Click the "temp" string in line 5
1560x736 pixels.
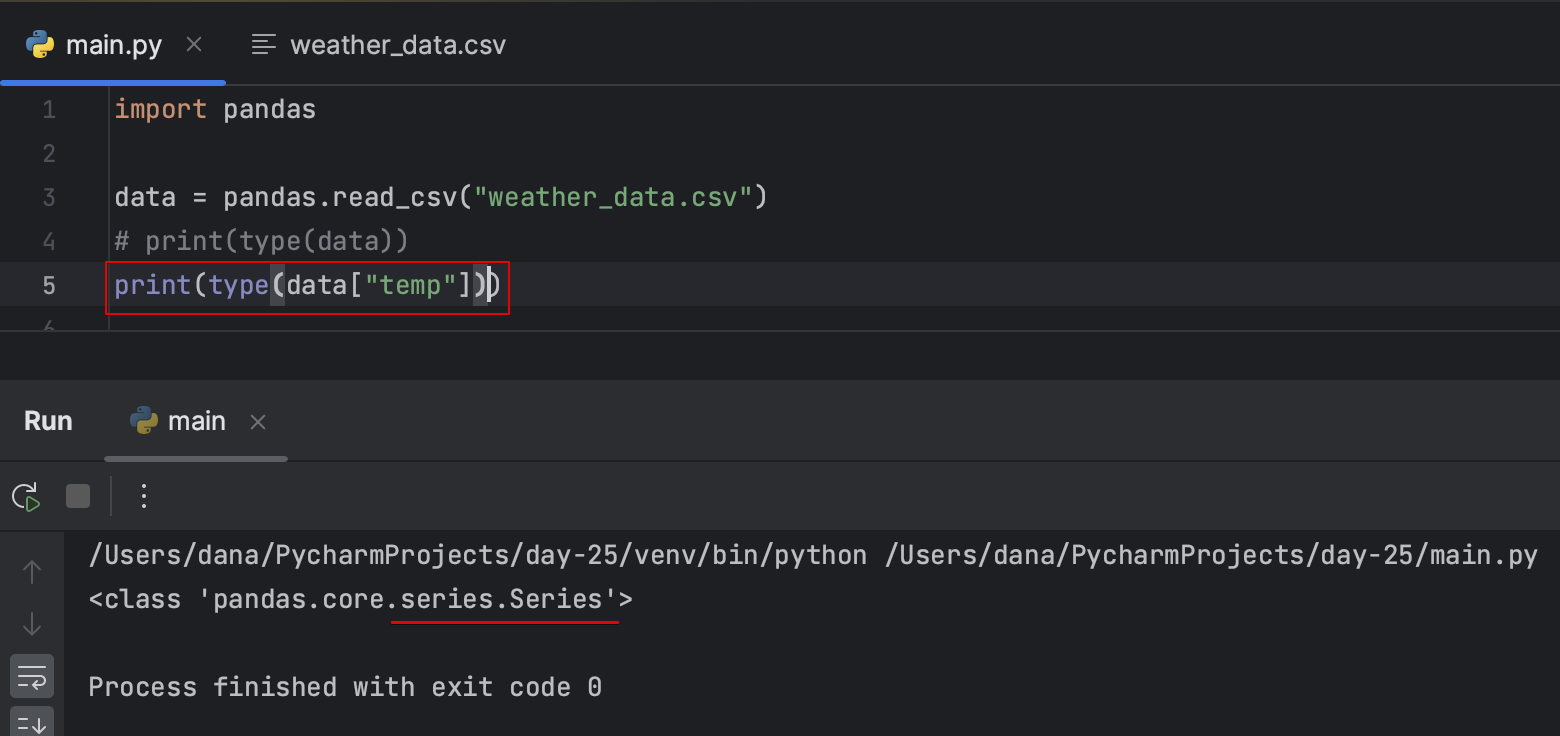point(411,285)
